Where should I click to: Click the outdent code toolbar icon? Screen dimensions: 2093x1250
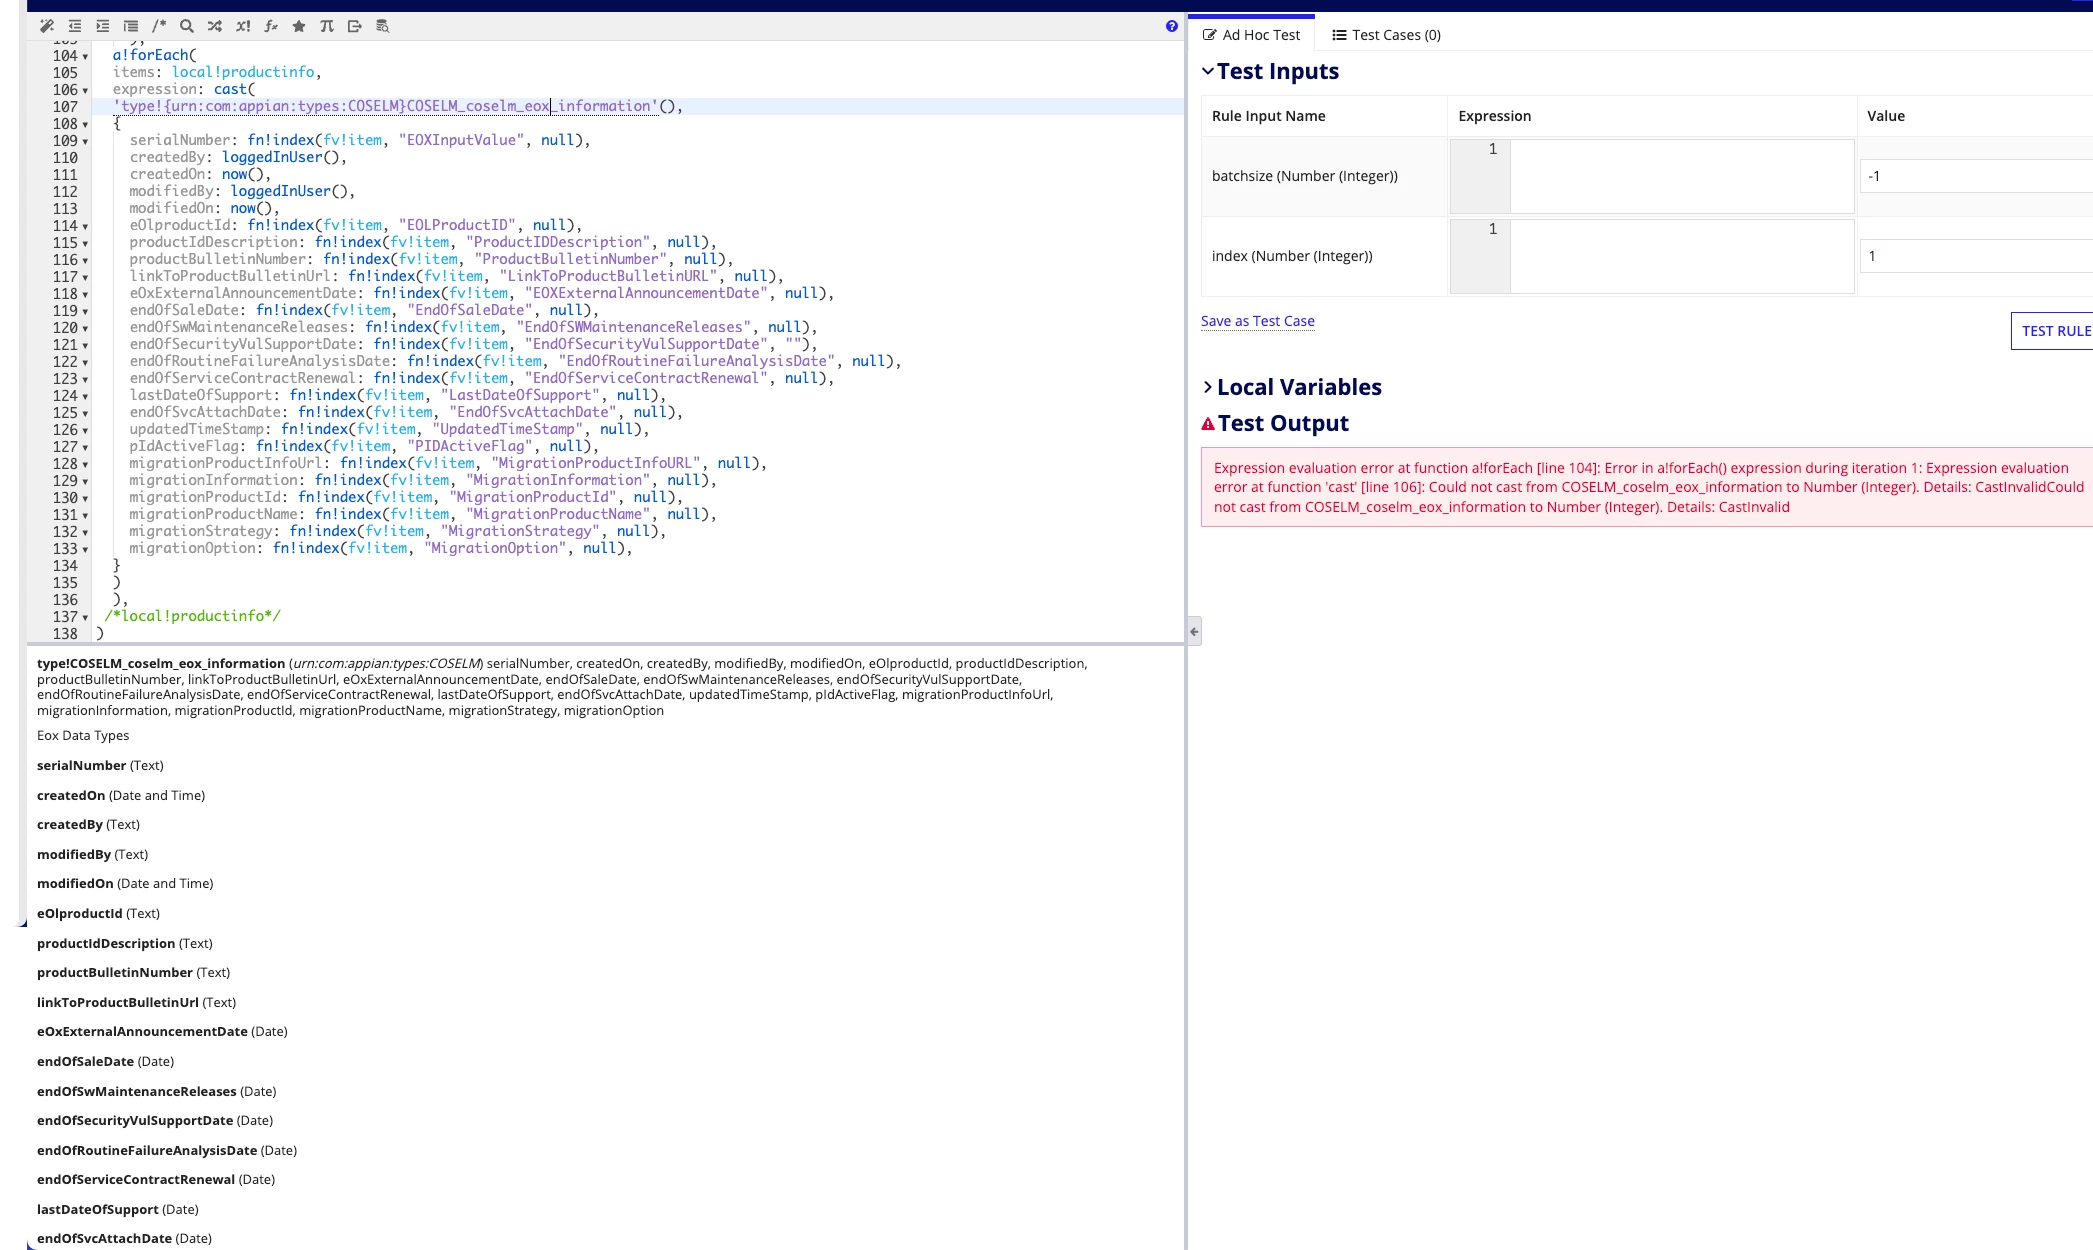(x=74, y=26)
